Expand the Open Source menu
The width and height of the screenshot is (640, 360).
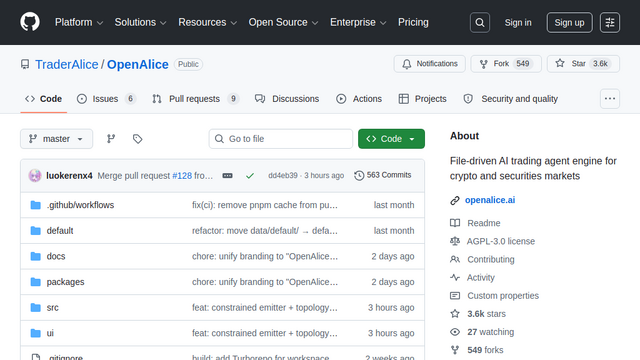[x=283, y=22]
